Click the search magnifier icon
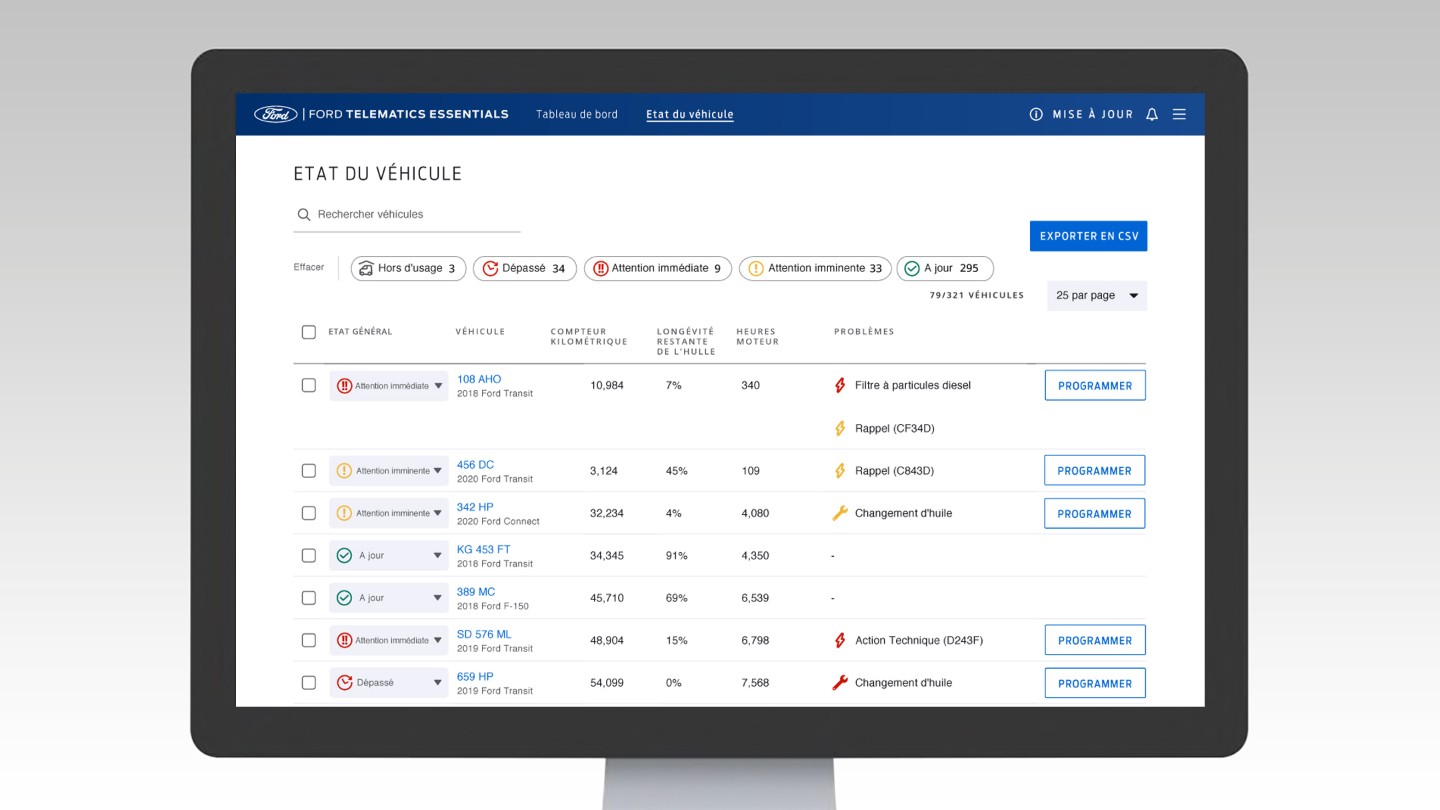The image size is (1440, 810). tap(304, 214)
